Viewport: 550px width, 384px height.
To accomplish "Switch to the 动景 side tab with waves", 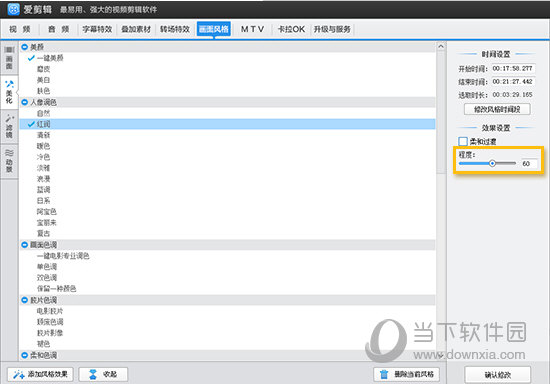I will pyautogui.click(x=9, y=161).
